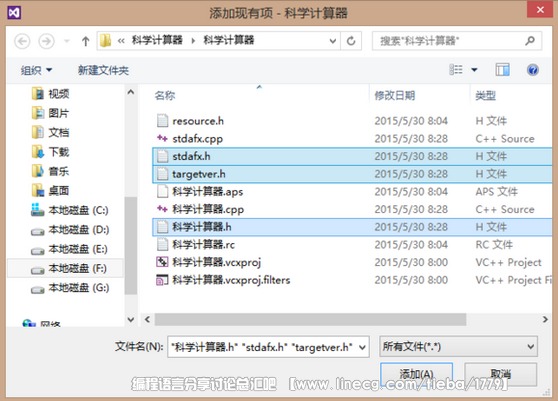Open 本地磁盘 (E:) drive
This screenshot has width=558, height=401.
69,249
